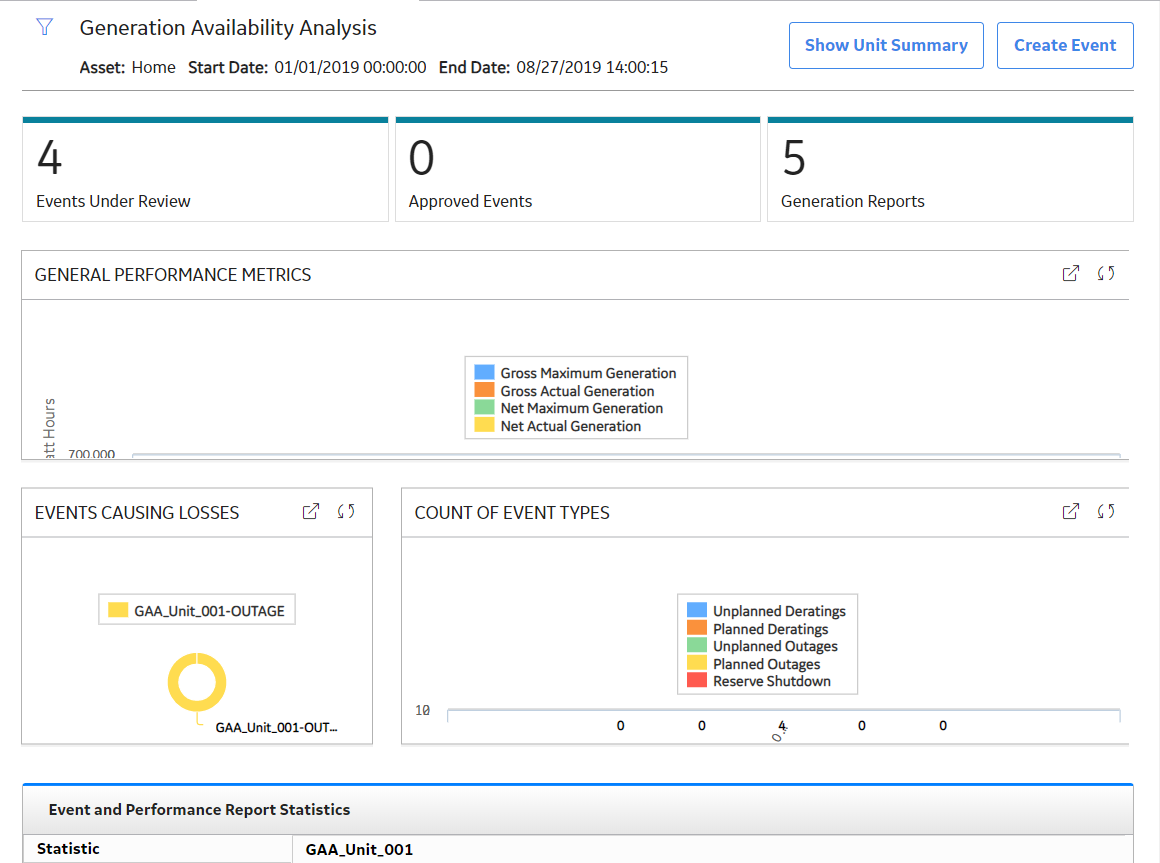Toggle Reserve Shutdown legend swatch
The width and height of the screenshot is (1160, 863).
pyautogui.click(x=697, y=680)
